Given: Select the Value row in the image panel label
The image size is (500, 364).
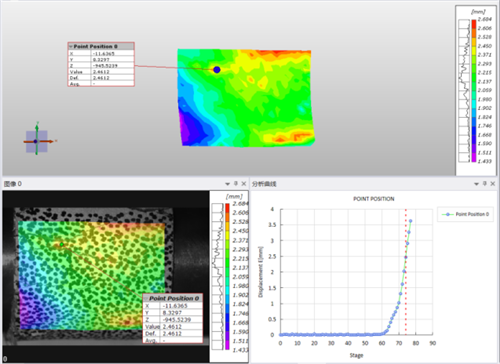Looking at the screenshot, I should tap(173, 327).
